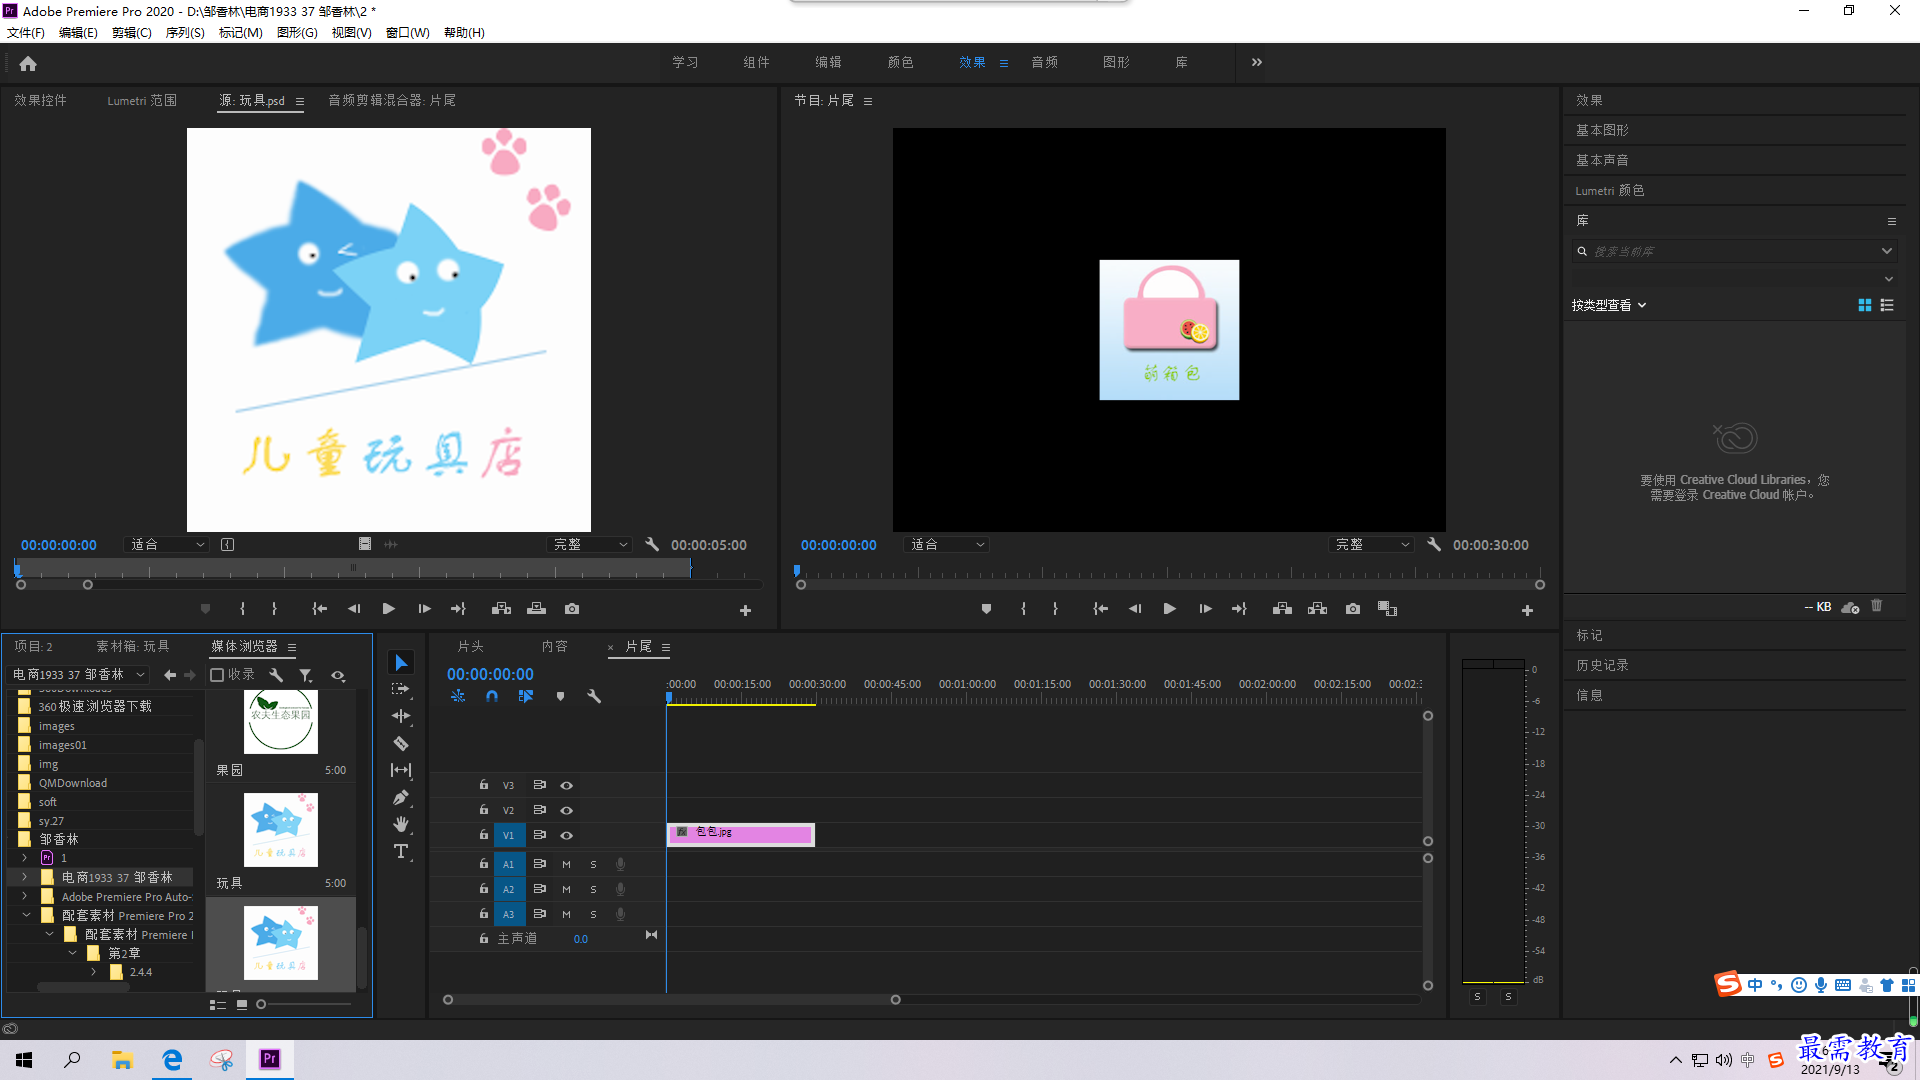Play the Source monitor clip
This screenshot has height=1080, width=1920.
pyautogui.click(x=388, y=609)
